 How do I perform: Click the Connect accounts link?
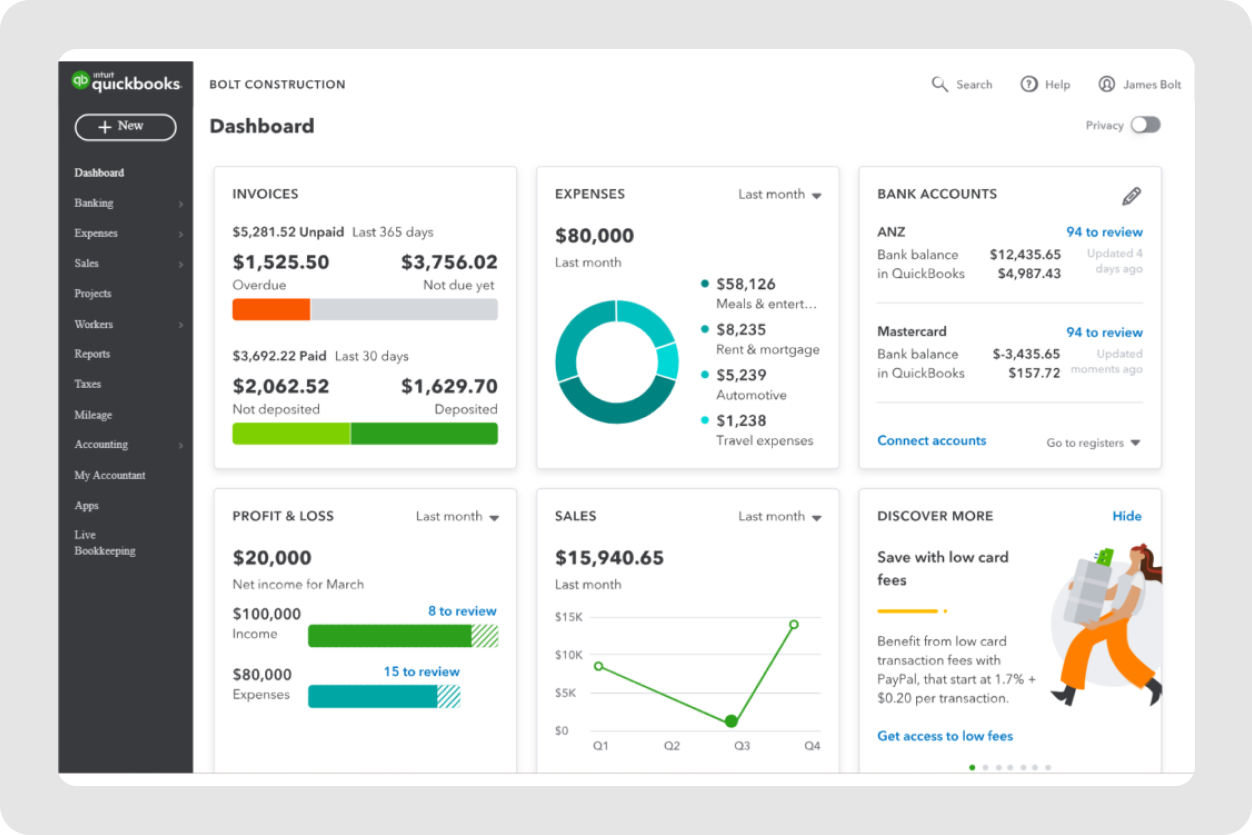(931, 440)
